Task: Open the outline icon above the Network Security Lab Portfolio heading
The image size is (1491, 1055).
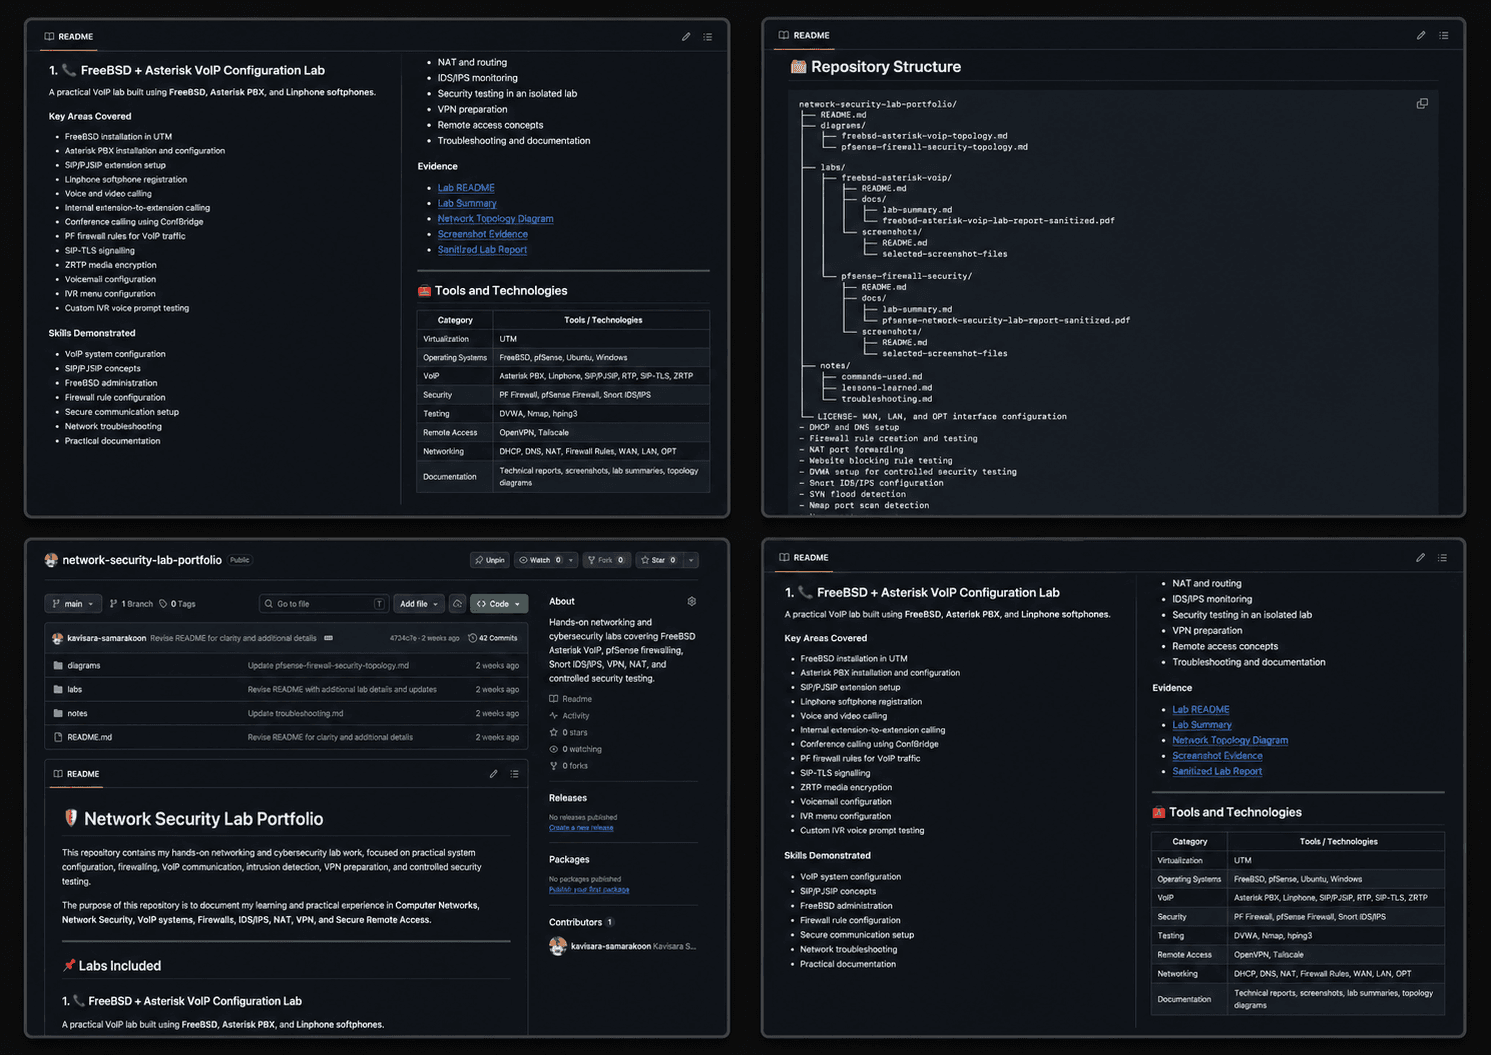Action: click(514, 774)
